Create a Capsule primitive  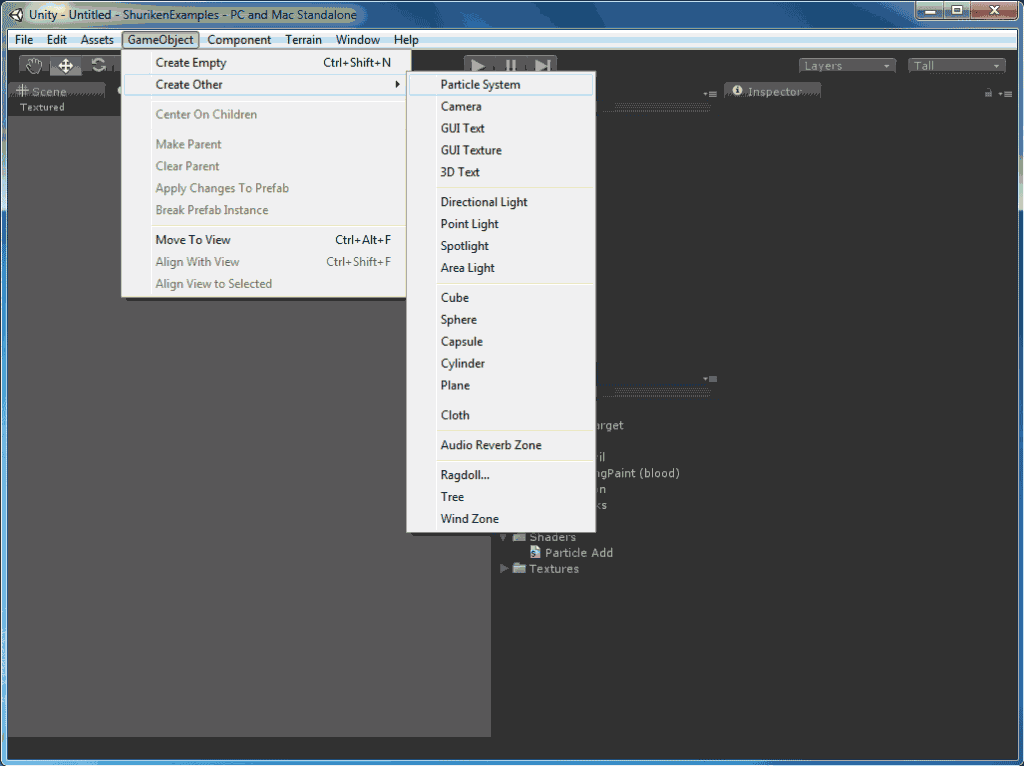(x=501, y=342)
